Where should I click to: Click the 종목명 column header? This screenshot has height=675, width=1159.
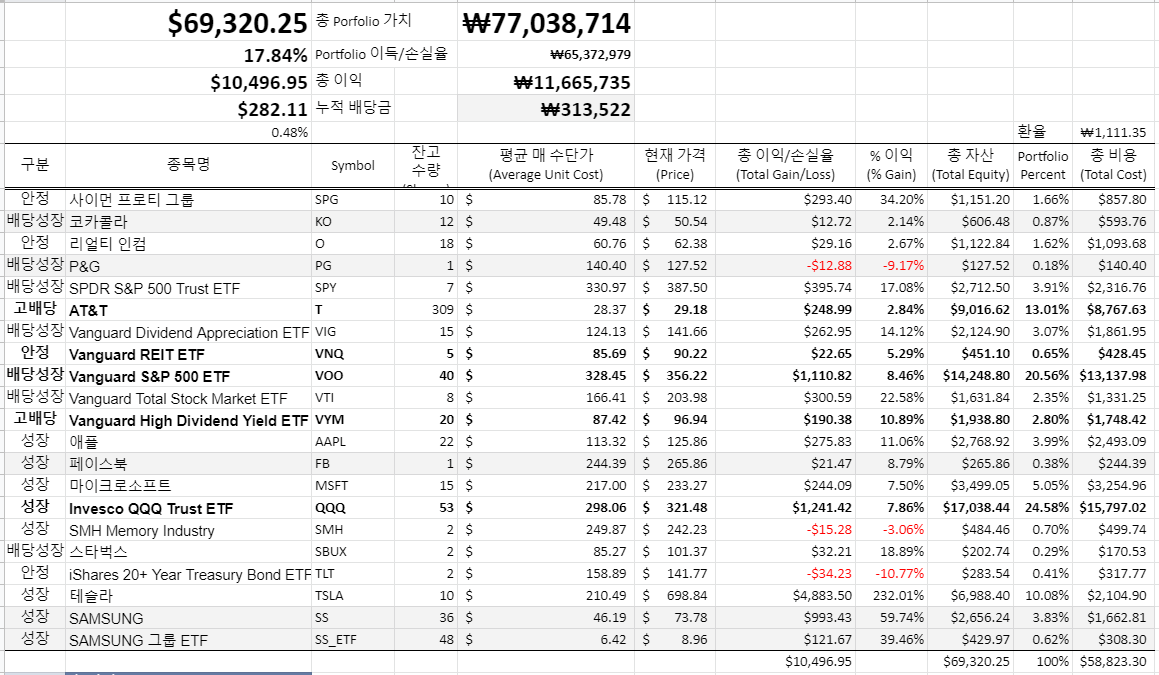(188, 165)
